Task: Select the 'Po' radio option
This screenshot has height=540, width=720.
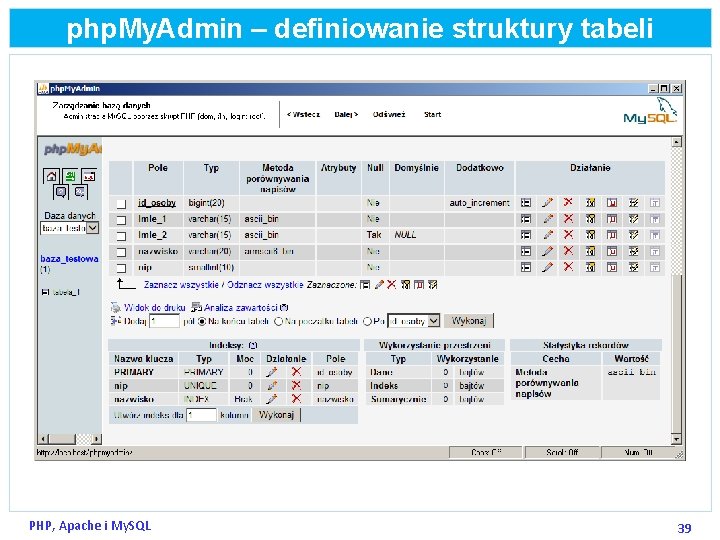Action: 367,321
